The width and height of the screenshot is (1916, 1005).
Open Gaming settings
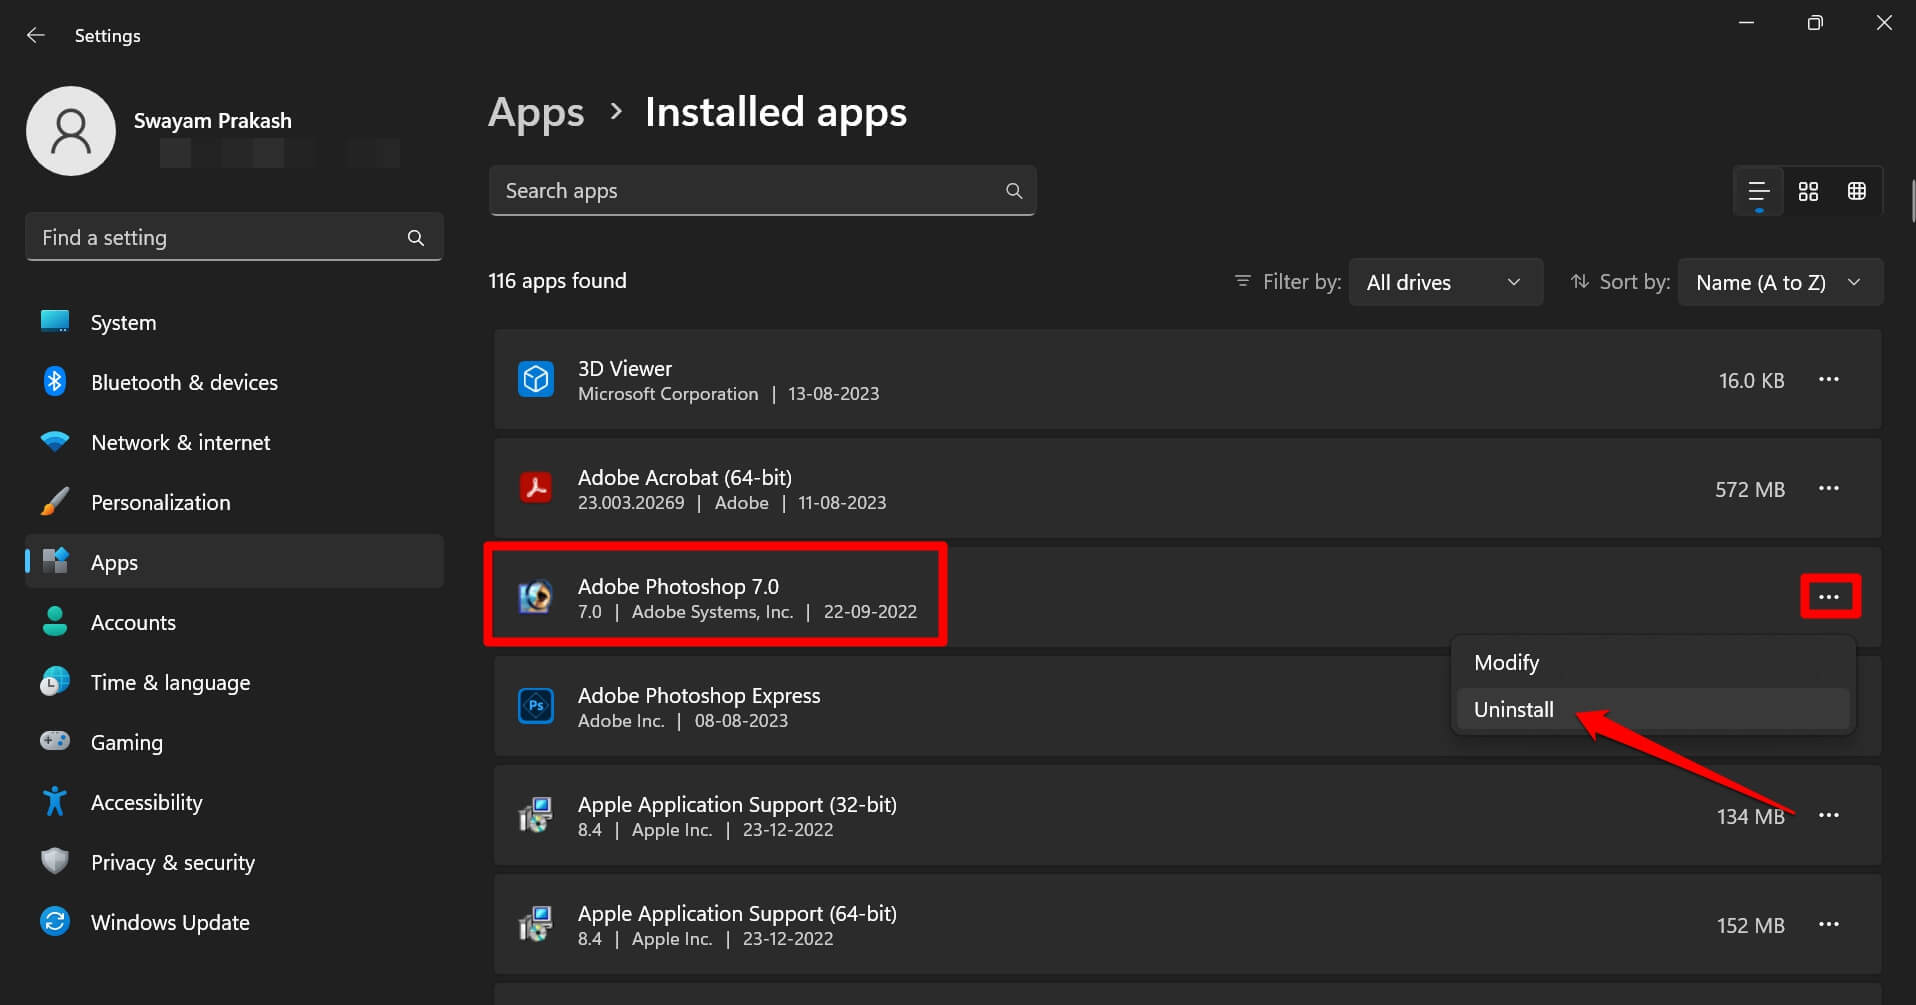coord(235,742)
